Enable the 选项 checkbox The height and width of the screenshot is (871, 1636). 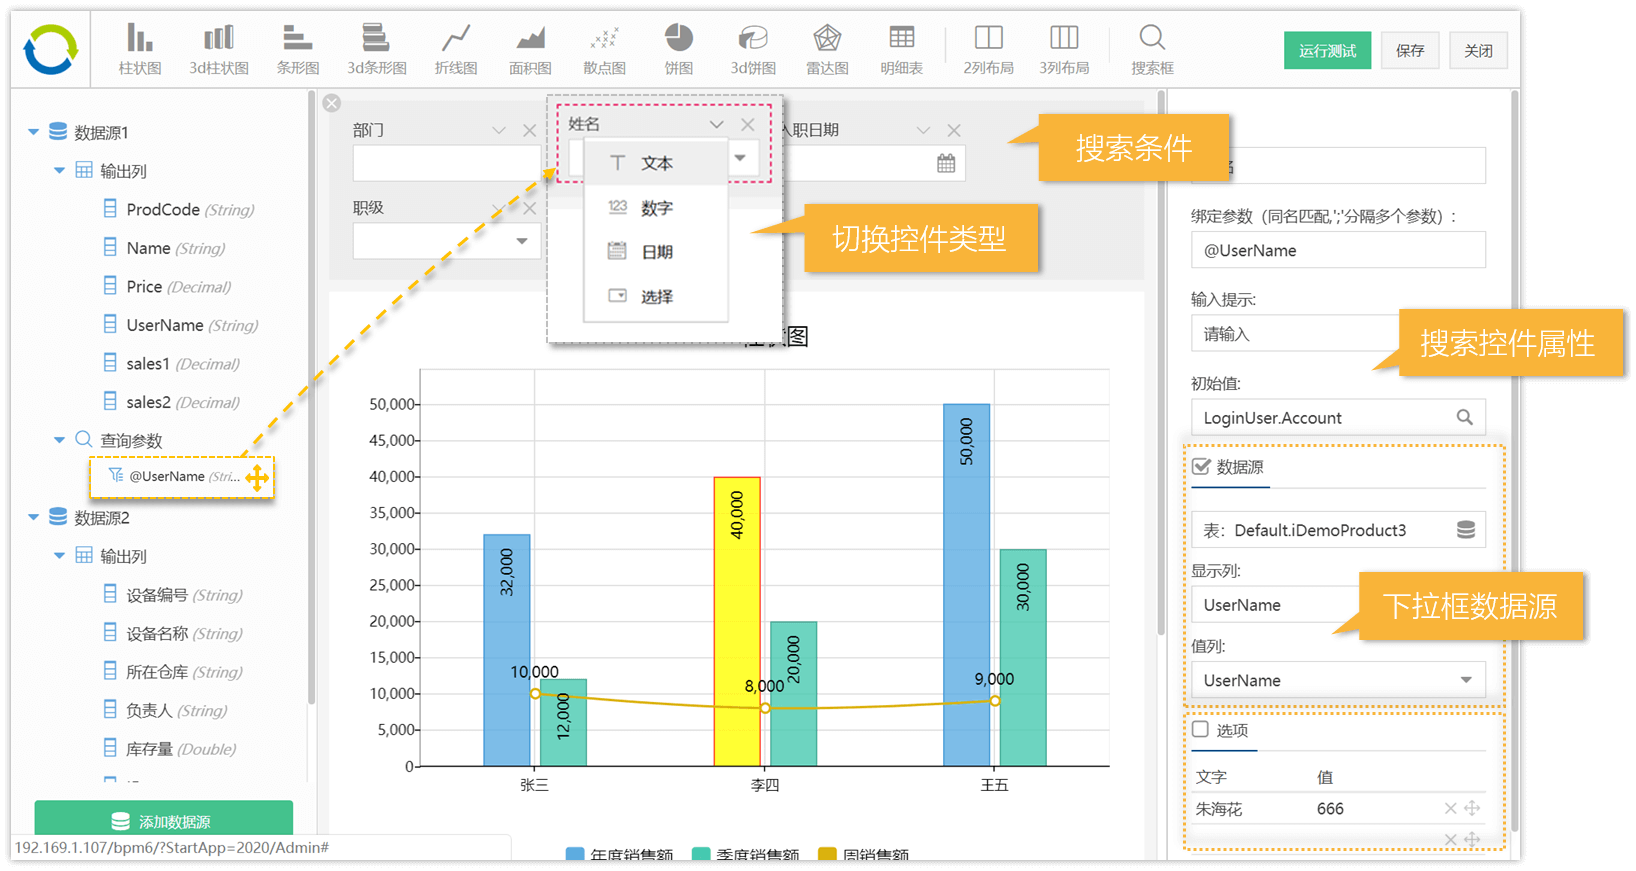[1201, 730]
